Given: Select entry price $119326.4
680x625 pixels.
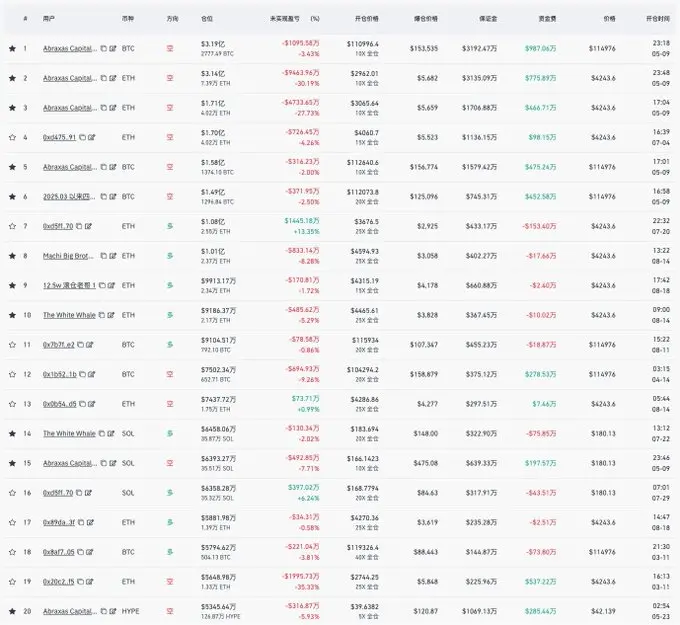Looking at the screenshot, I should coord(363,548).
